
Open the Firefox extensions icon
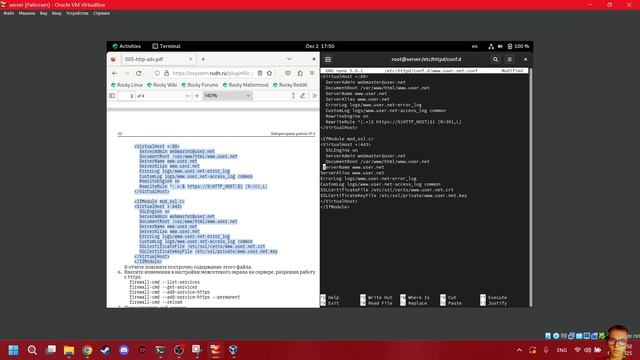click(300, 73)
